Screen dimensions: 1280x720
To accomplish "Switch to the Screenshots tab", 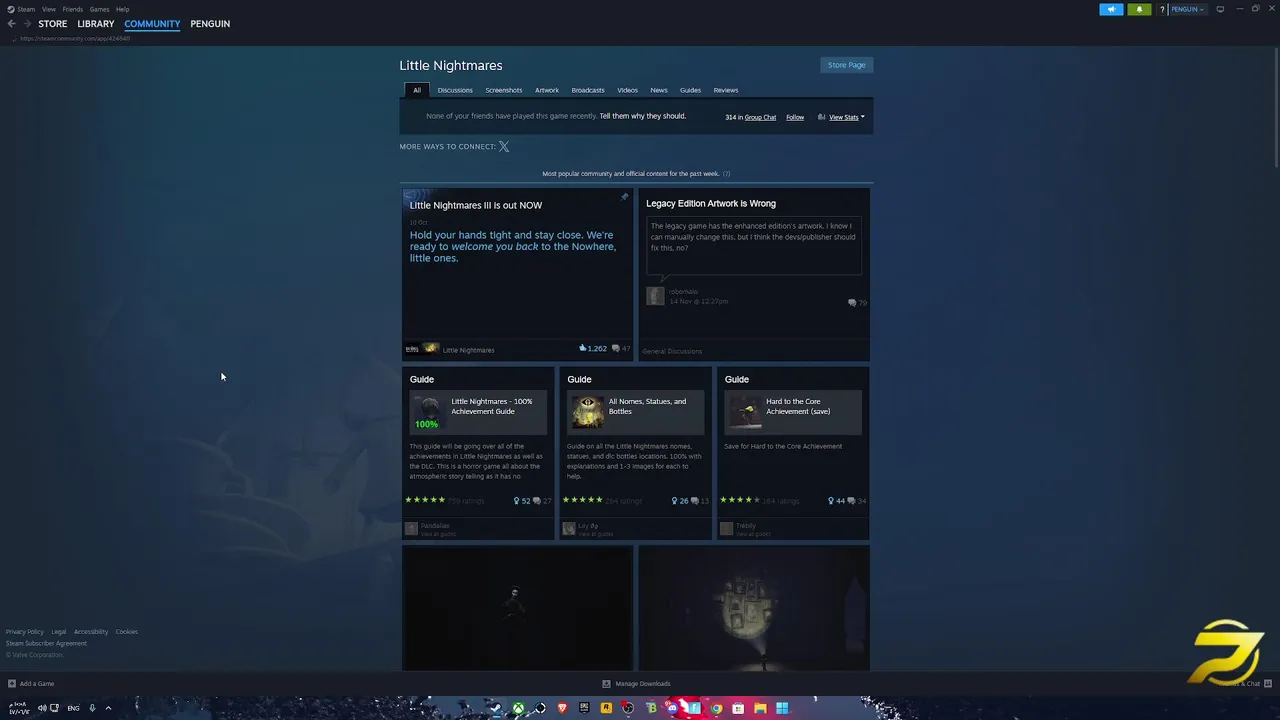I will 504,90.
